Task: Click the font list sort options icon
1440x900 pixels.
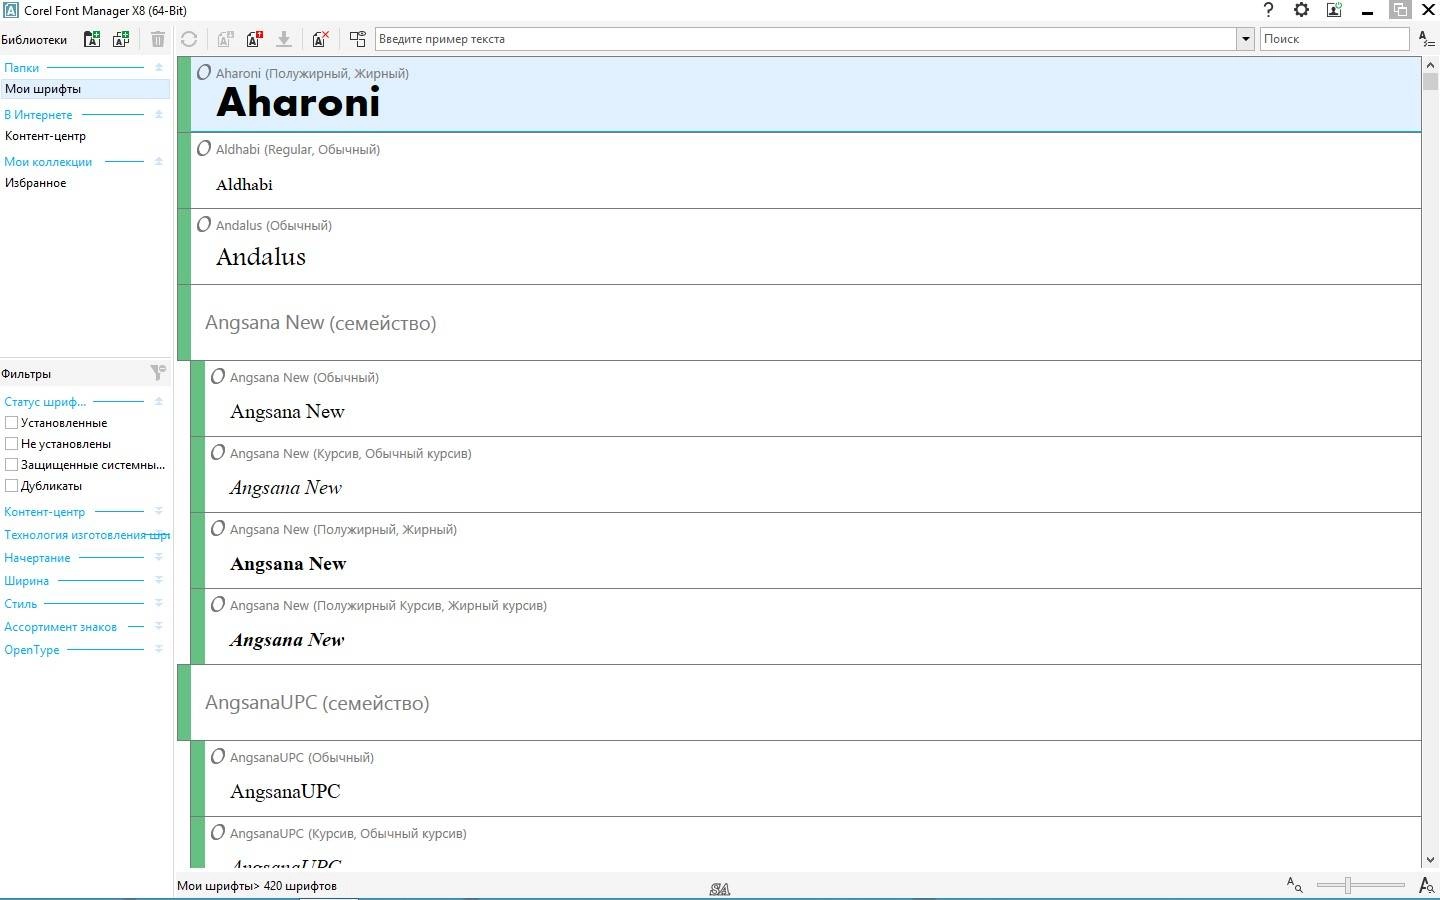Action: (1427, 39)
